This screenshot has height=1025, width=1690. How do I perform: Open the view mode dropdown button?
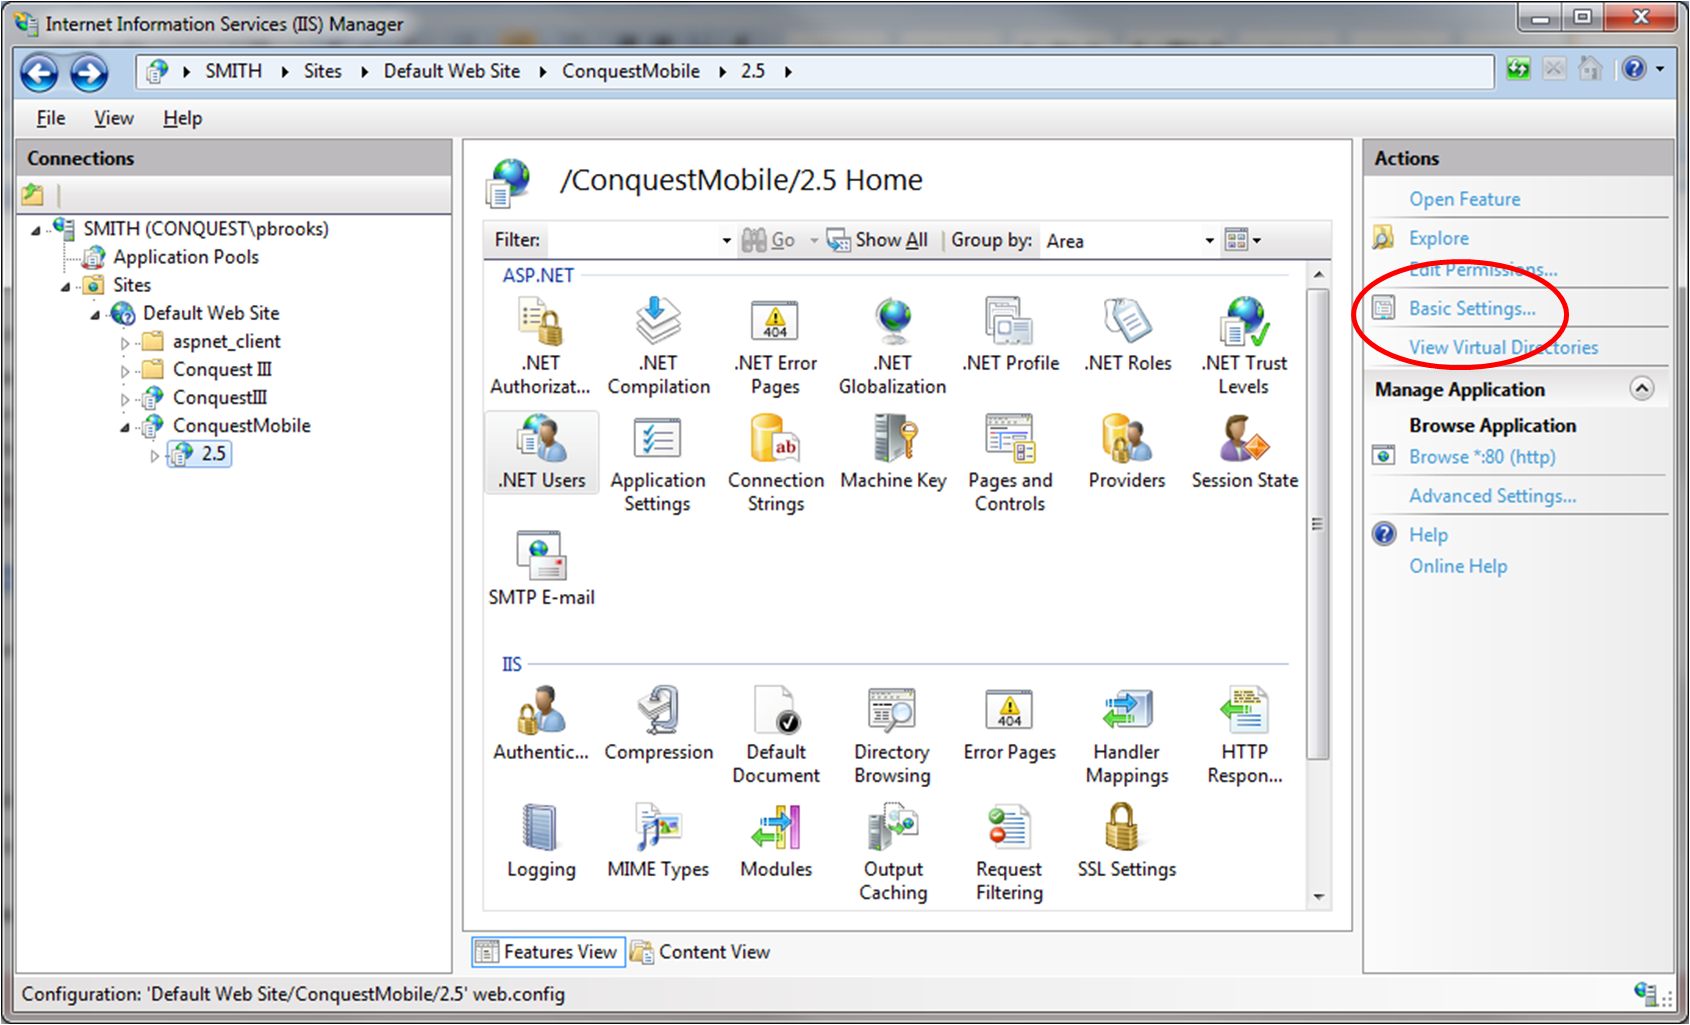click(x=1244, y=240)
